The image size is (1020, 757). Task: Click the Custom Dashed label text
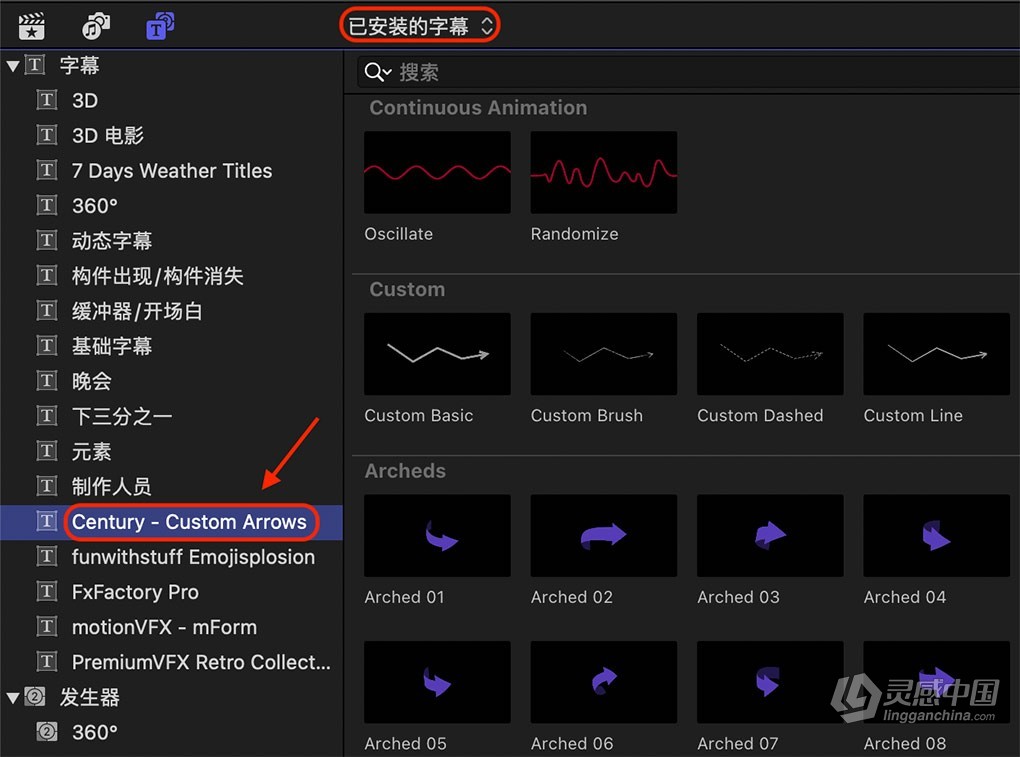760,415
